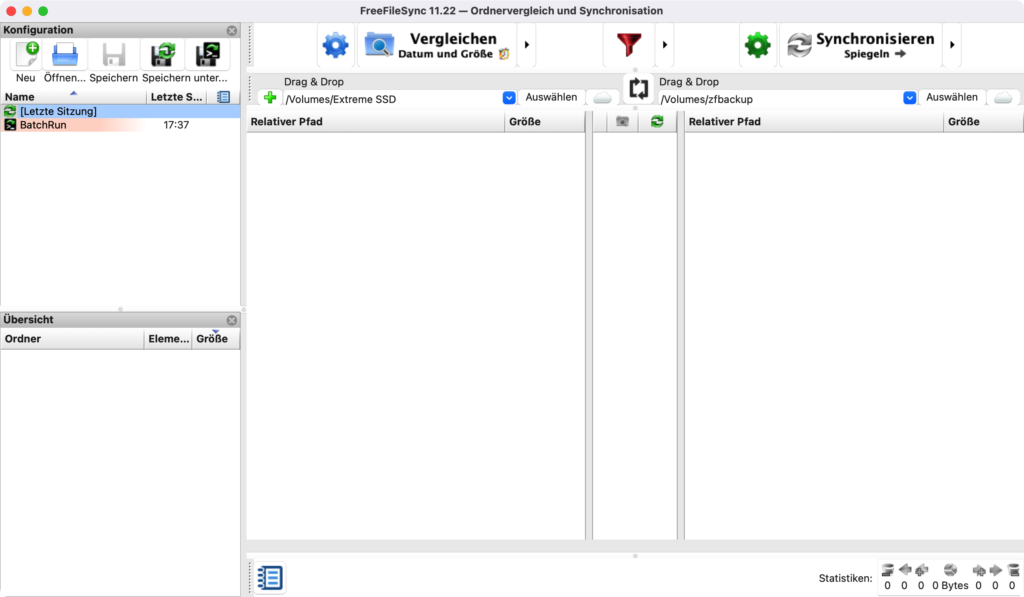This screenshot has width=1024, height=597.
Task: Select the [Letzte Sitzung] configuration
Action: click(x=120, y=111)
